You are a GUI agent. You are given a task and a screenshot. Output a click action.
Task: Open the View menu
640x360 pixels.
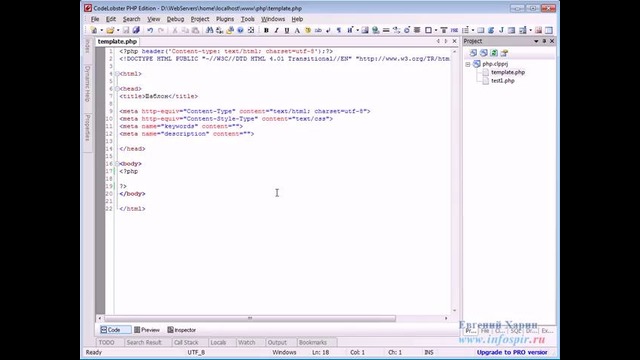(153, 19)
